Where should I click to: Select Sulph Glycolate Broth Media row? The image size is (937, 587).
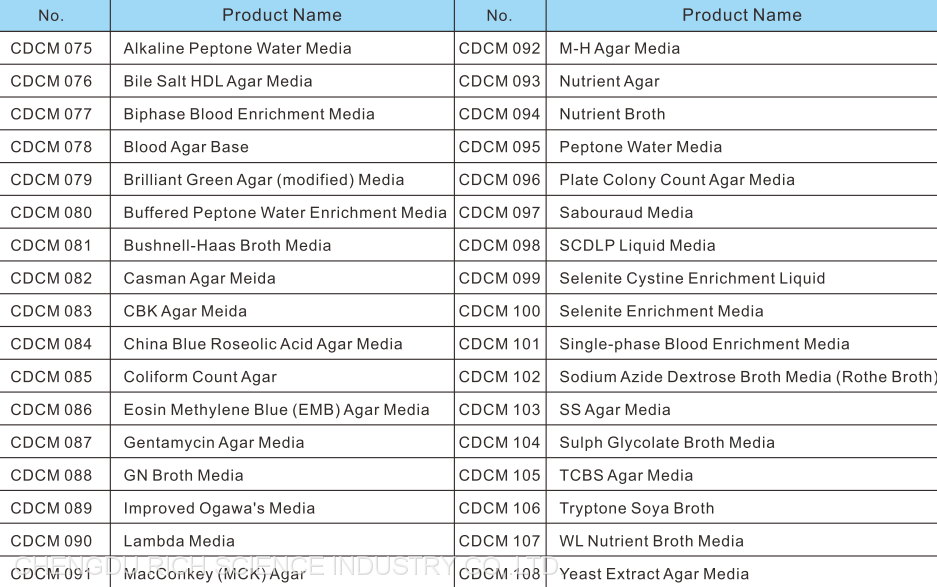(667, 442)
